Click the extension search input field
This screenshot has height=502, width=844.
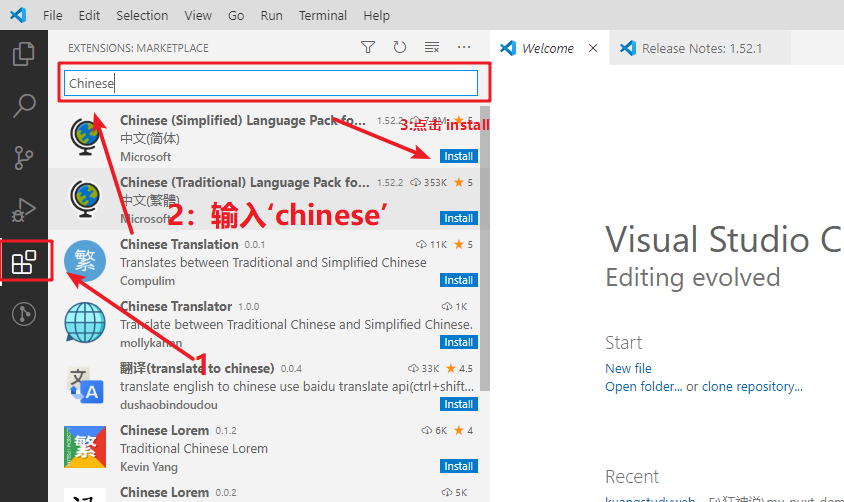click(x=270, y=83)
